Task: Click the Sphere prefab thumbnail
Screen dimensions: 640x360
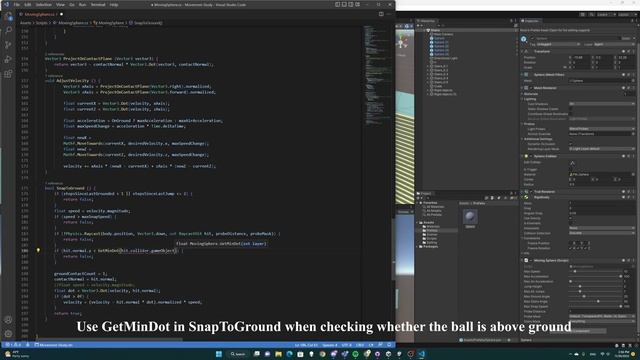Action: [x=470, y=217]
